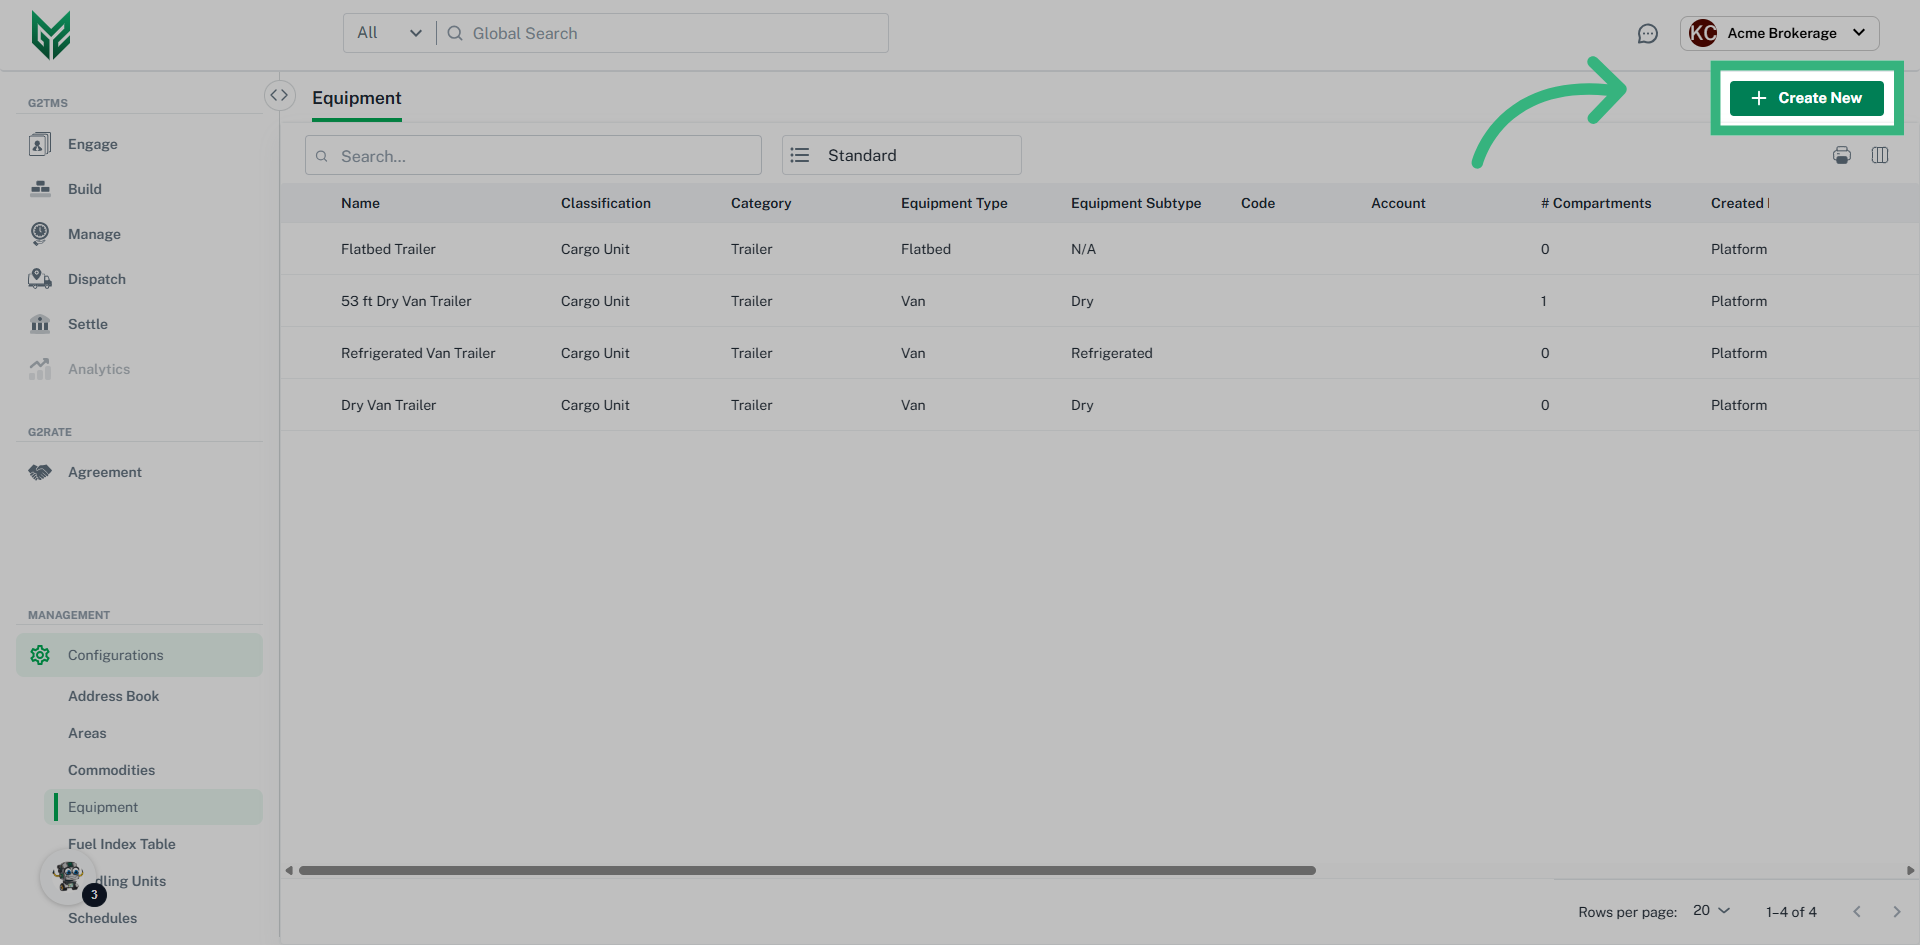The width and height of the screenshot is (1920, 945).
Task: Open the chat messages icon
Action: coord(1647,34)
